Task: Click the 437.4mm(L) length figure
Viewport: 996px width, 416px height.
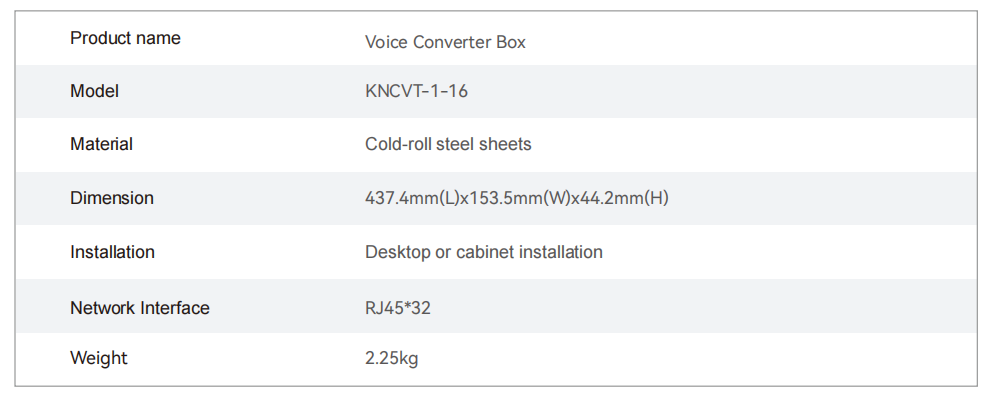Action: 411,198
